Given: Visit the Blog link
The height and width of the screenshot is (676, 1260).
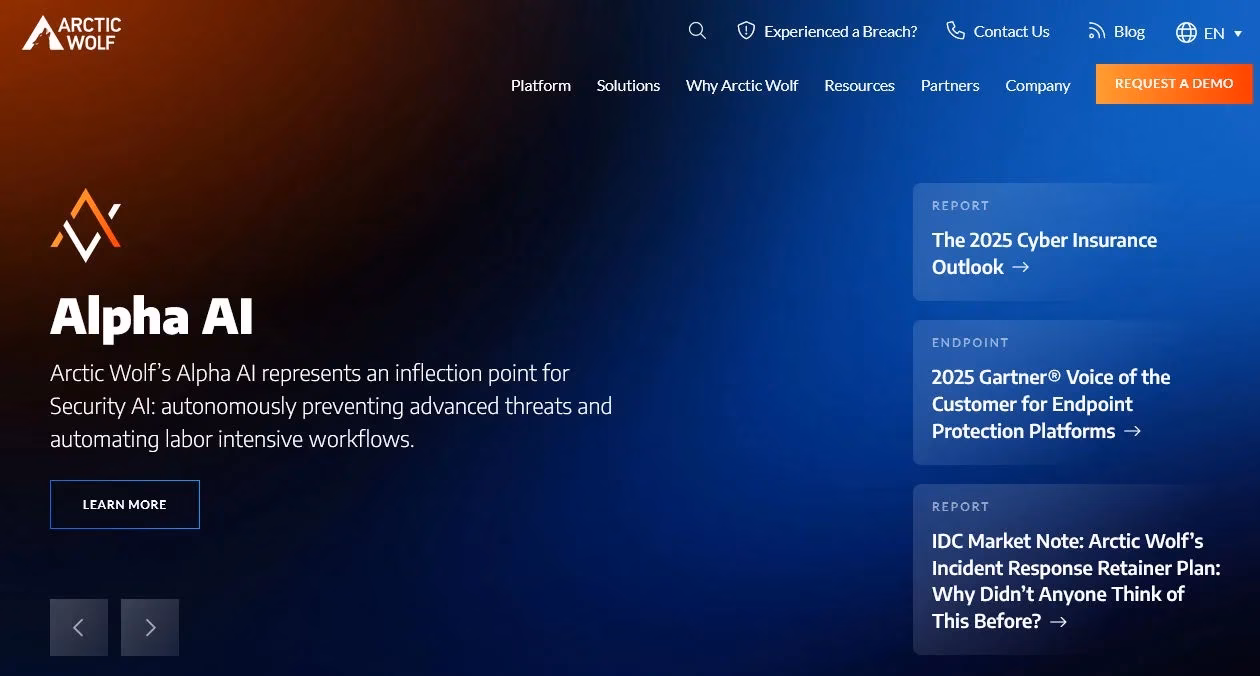Looking at the screenshot, I should pos(1129,32).
